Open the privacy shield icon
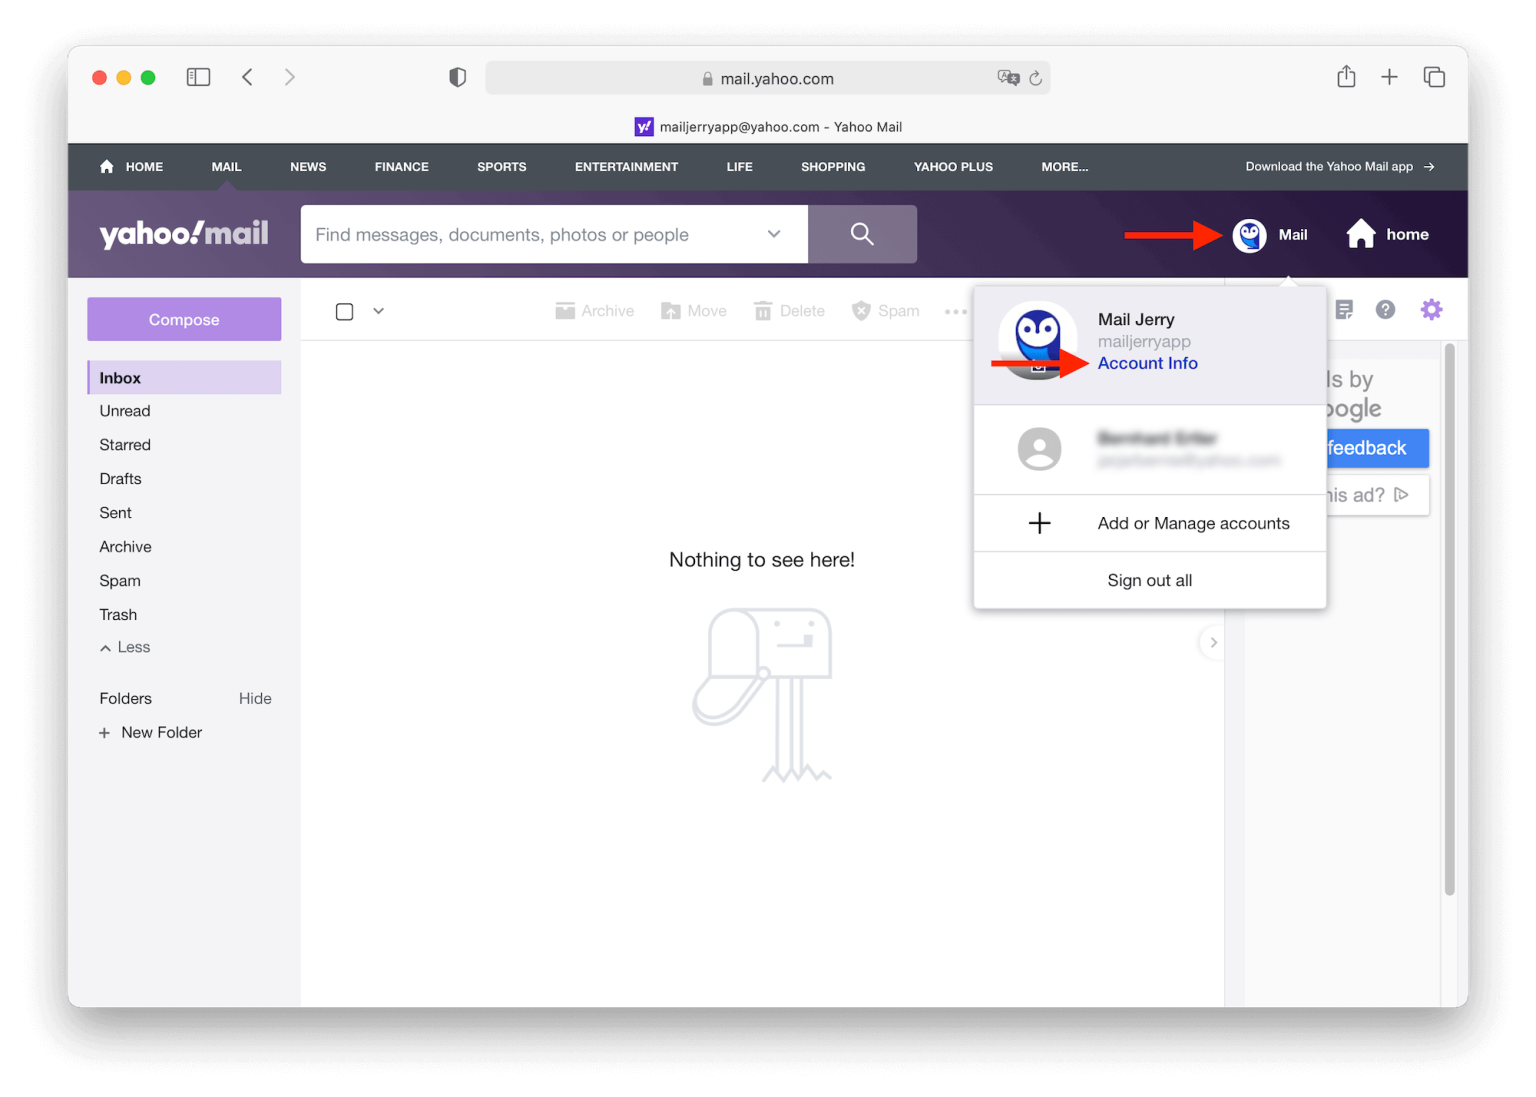1536x1097 pixels. (457, 77)
